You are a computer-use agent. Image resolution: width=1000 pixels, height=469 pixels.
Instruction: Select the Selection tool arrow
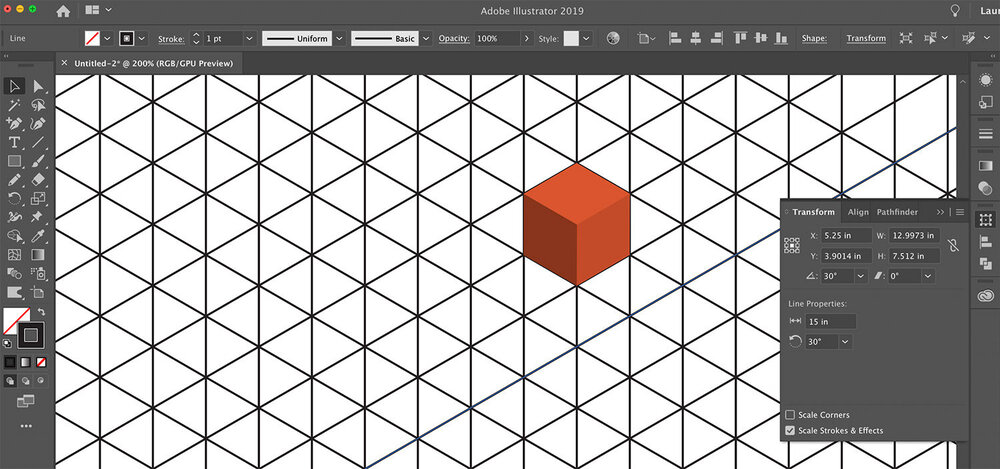15,86
